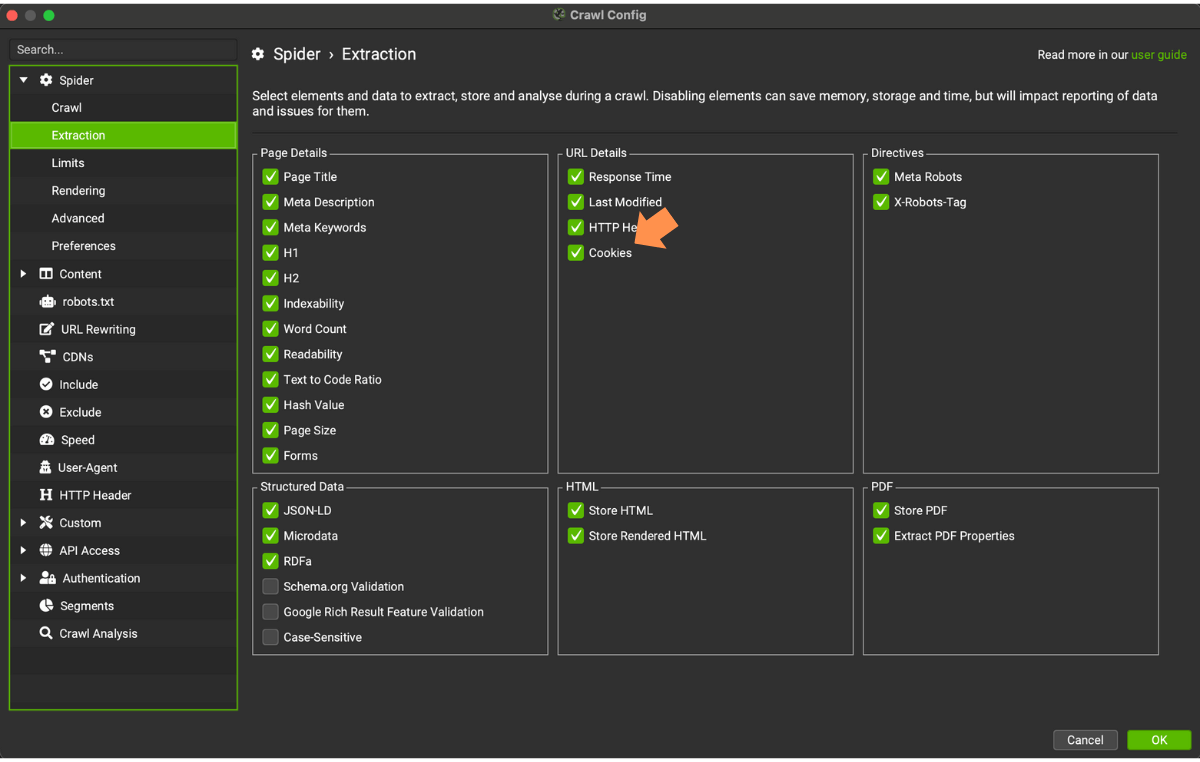
Task: Disable the Cookies extraction checkbox
Action: 575,252
